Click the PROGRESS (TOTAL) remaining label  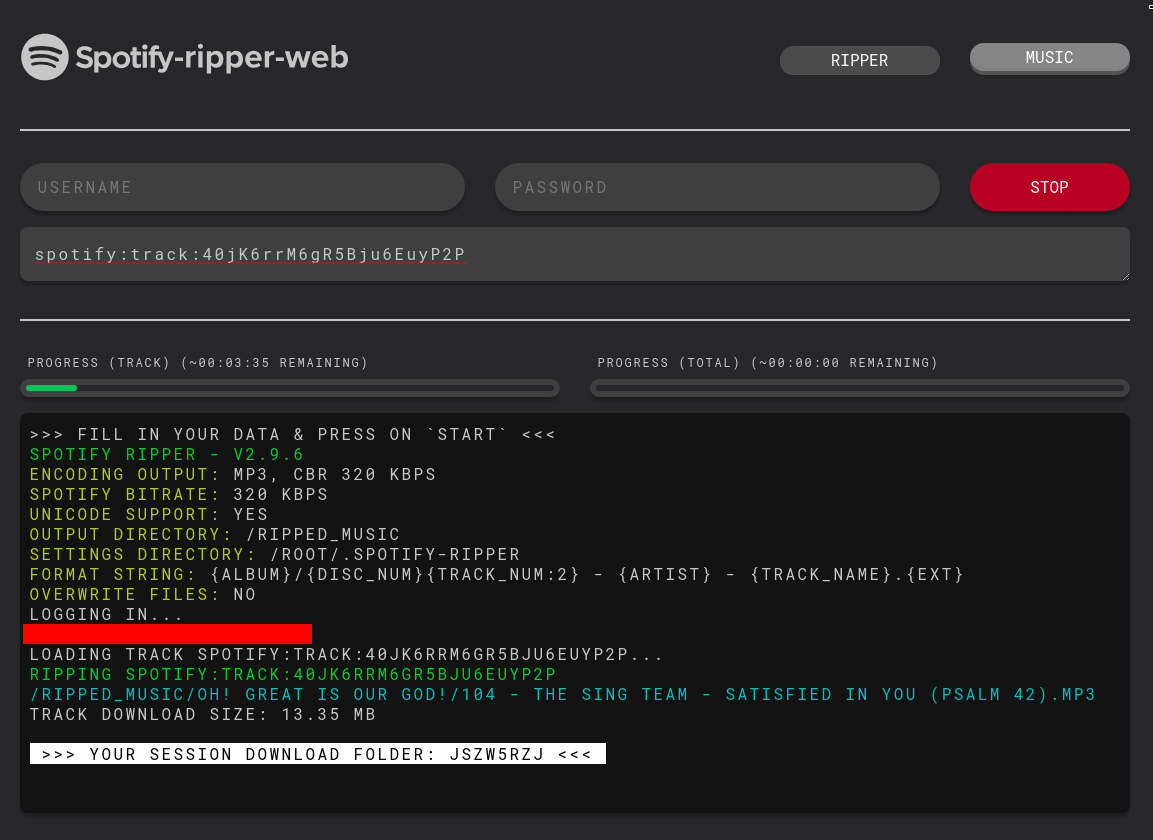tap(768, 363)
